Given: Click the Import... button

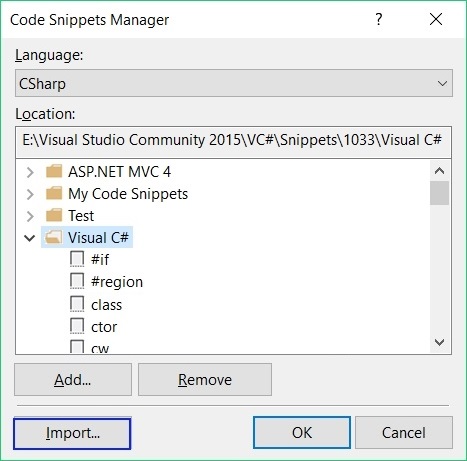Looking at the screenshot, I should (72, 433).
